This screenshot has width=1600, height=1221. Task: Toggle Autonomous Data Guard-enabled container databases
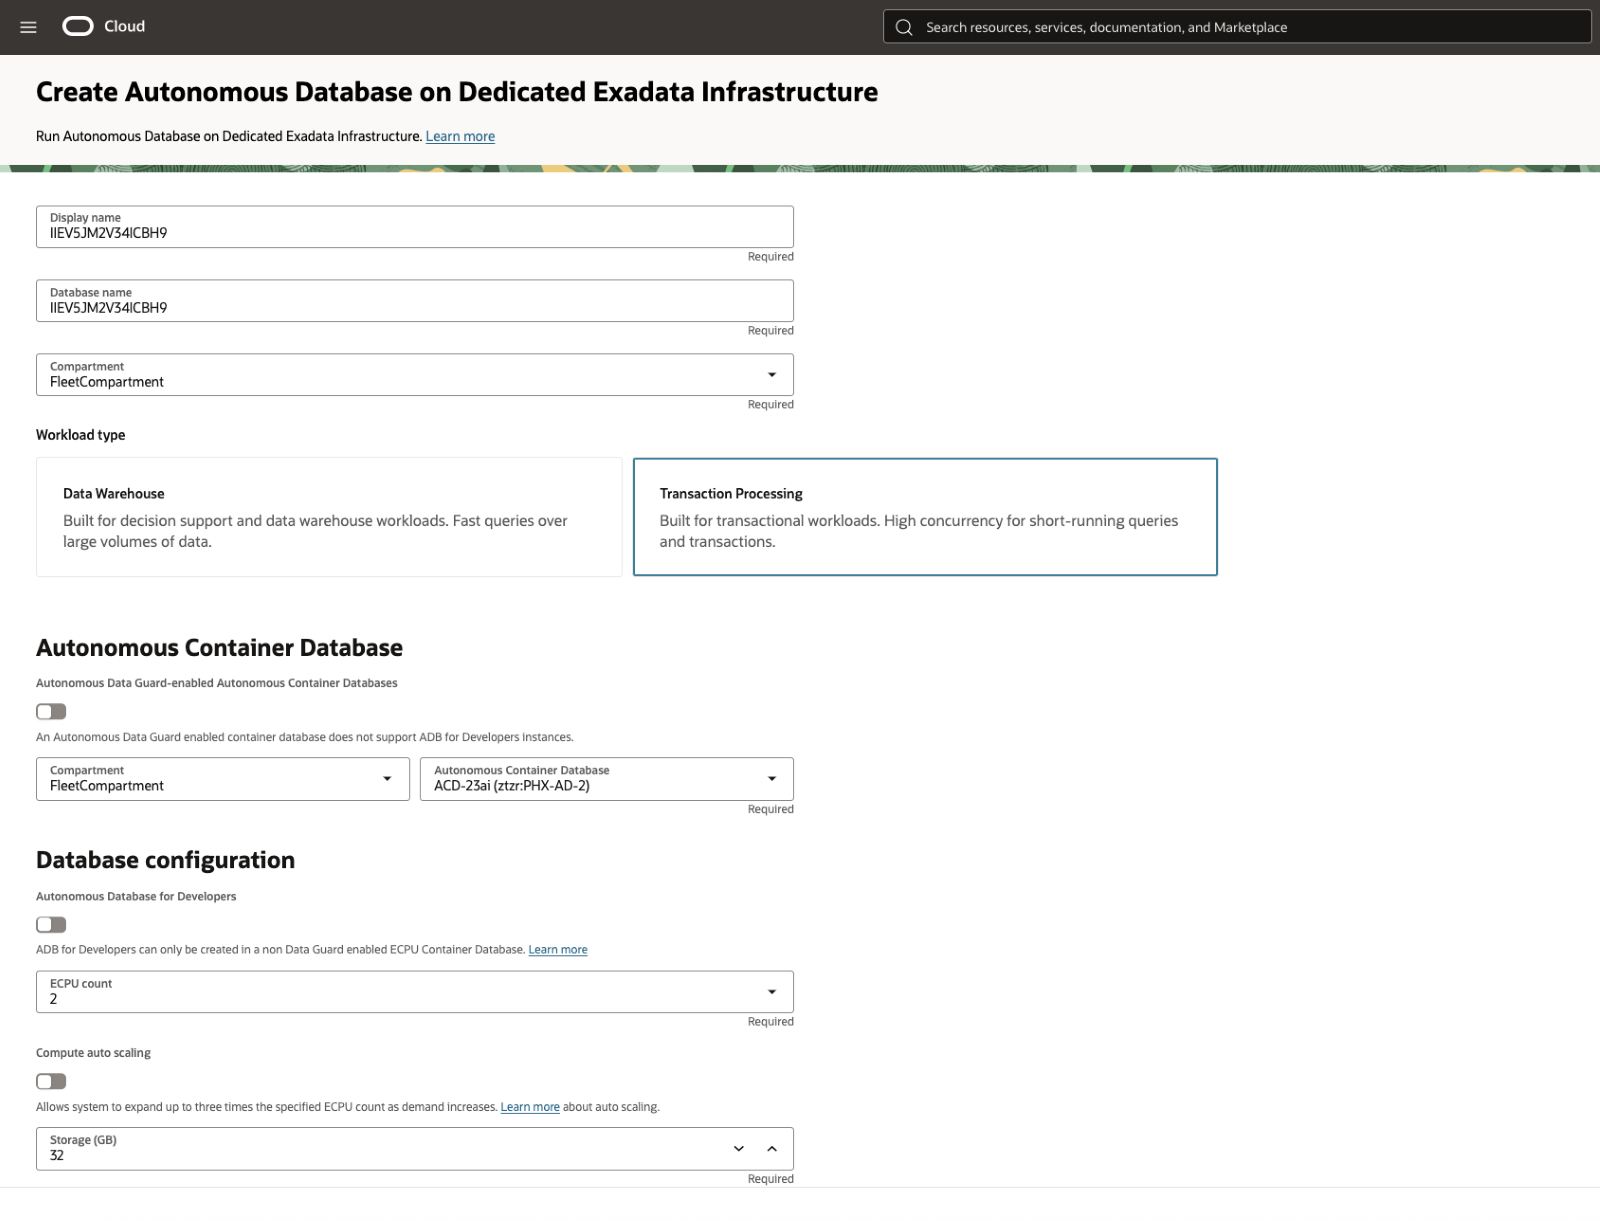pyautogui.click(x=51, y=712)
